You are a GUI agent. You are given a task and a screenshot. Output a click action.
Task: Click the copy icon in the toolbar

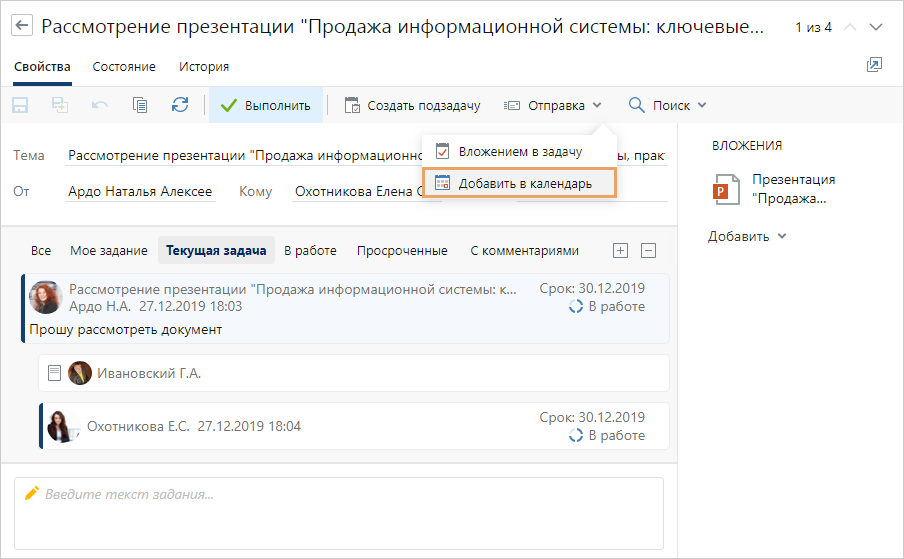[x=140, y=105]
